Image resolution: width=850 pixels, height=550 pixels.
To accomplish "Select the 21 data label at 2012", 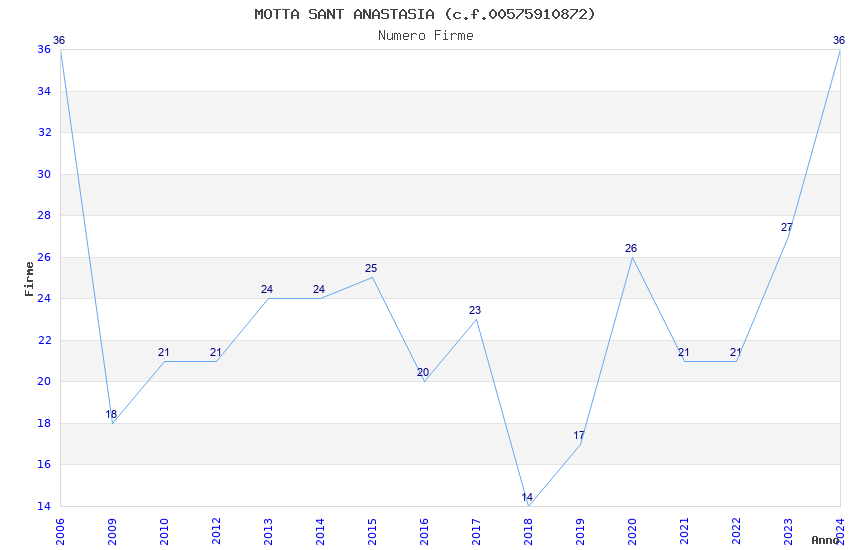I will pyautogui.click(x=215, y=352).
